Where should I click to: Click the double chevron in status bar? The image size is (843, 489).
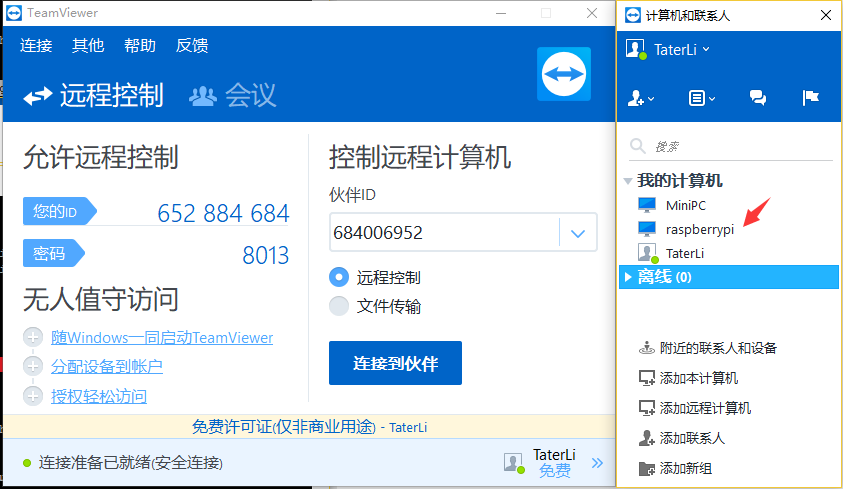coord(597,463)
